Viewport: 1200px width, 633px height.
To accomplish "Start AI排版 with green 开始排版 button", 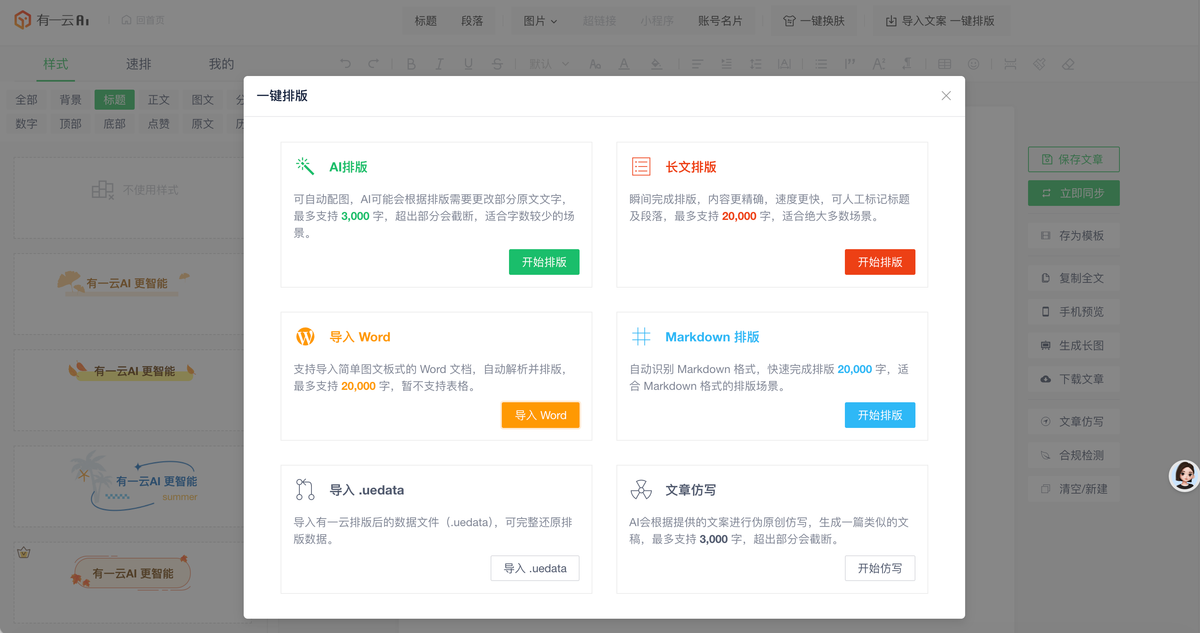I will tap(544, 262).
